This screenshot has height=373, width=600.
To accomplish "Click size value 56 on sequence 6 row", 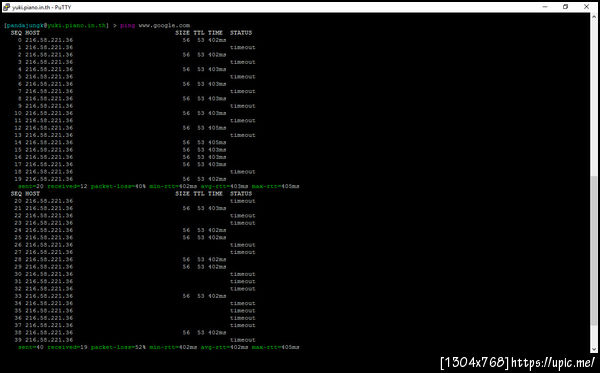I will pos(186,84).
